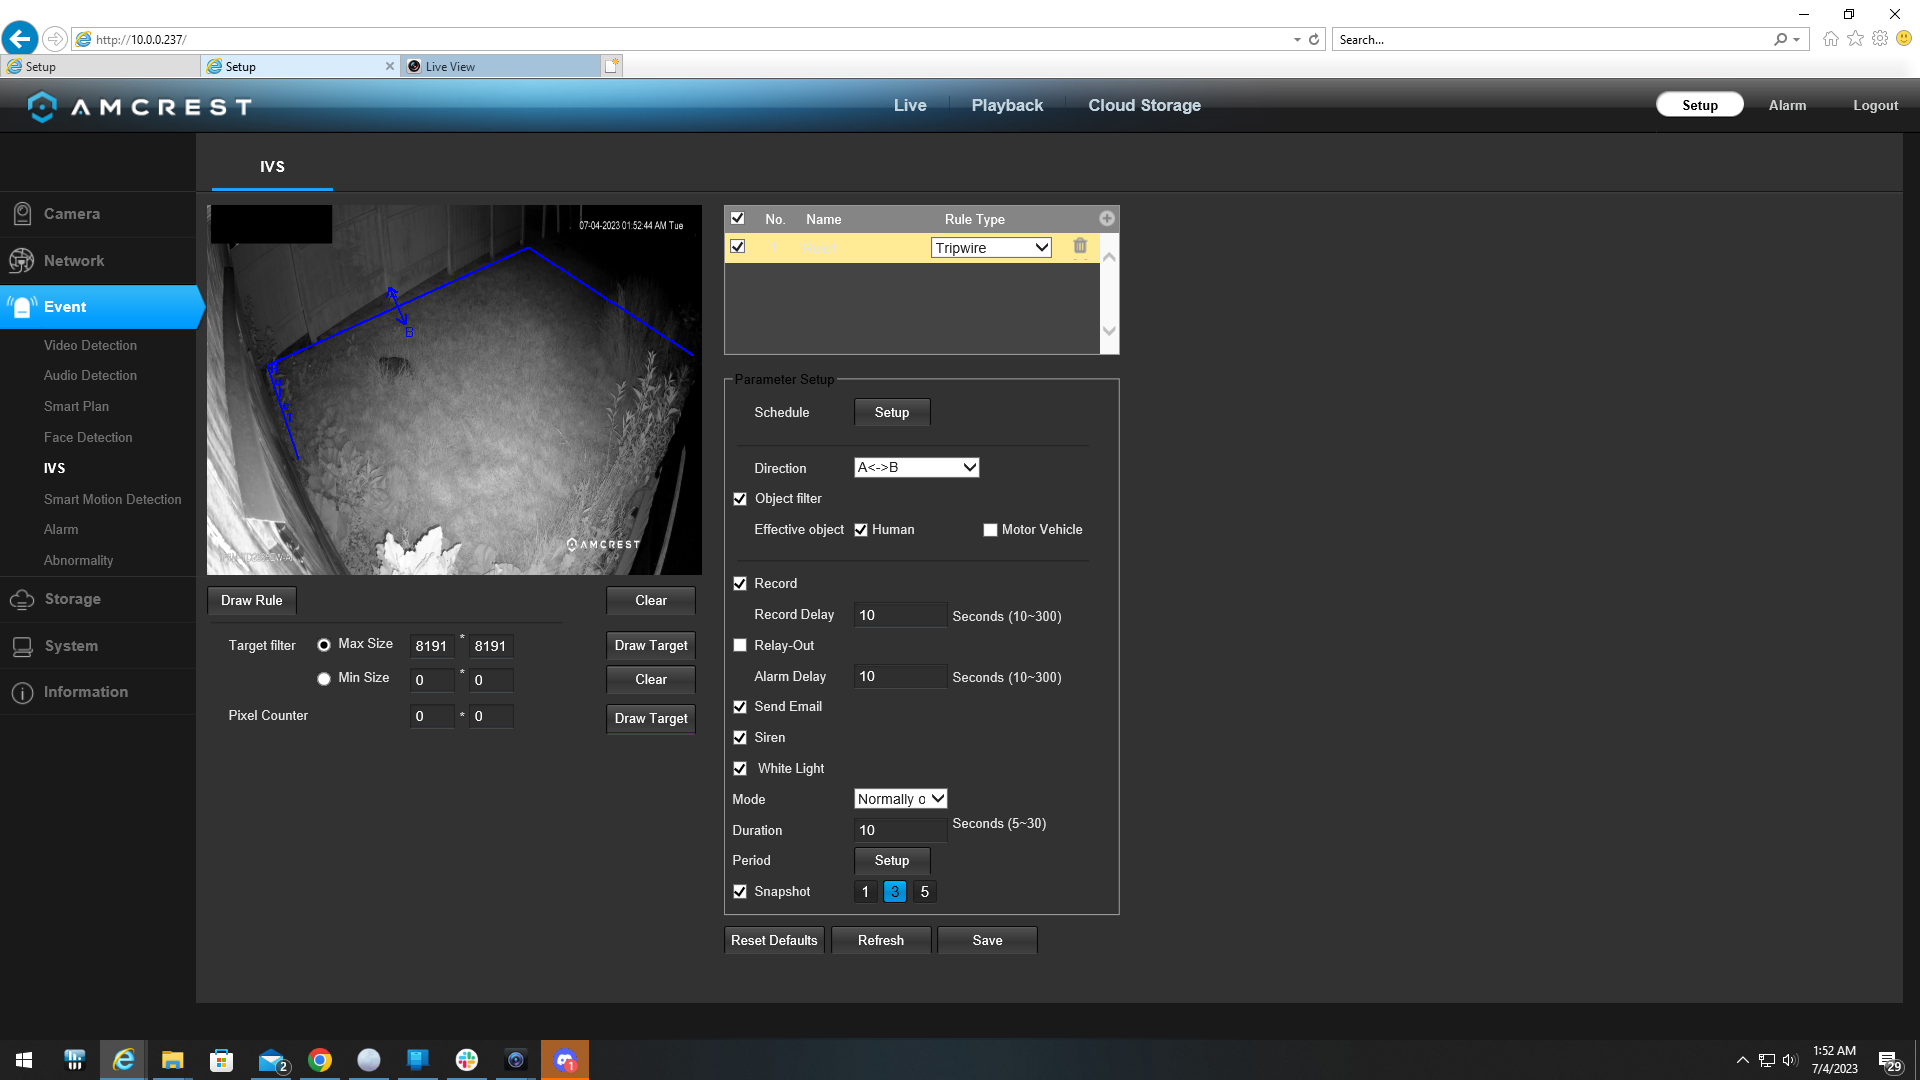Enable Motor Vehicle effective object
This screenshot has height=1080, width=1920.
coord(990,530)
